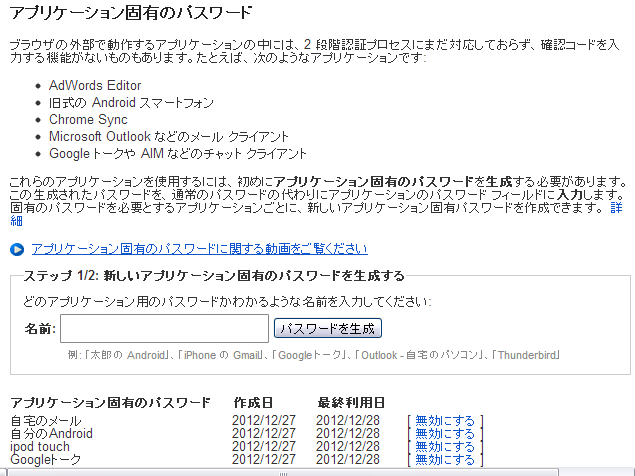Click 無効にする next to ipod touch
635x476 pixels.
coord(445,447)
